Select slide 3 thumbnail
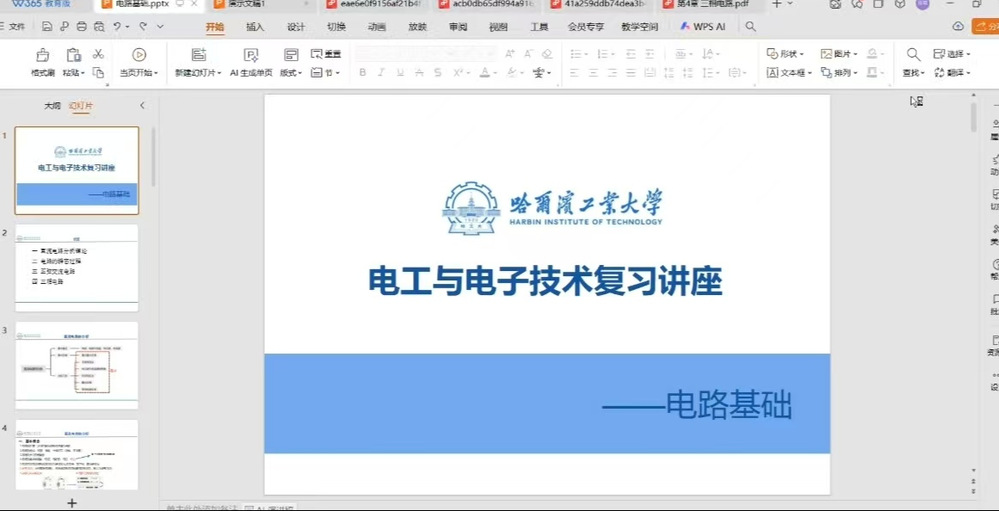This screenshot has height=511, width=999. coord(77,365)
